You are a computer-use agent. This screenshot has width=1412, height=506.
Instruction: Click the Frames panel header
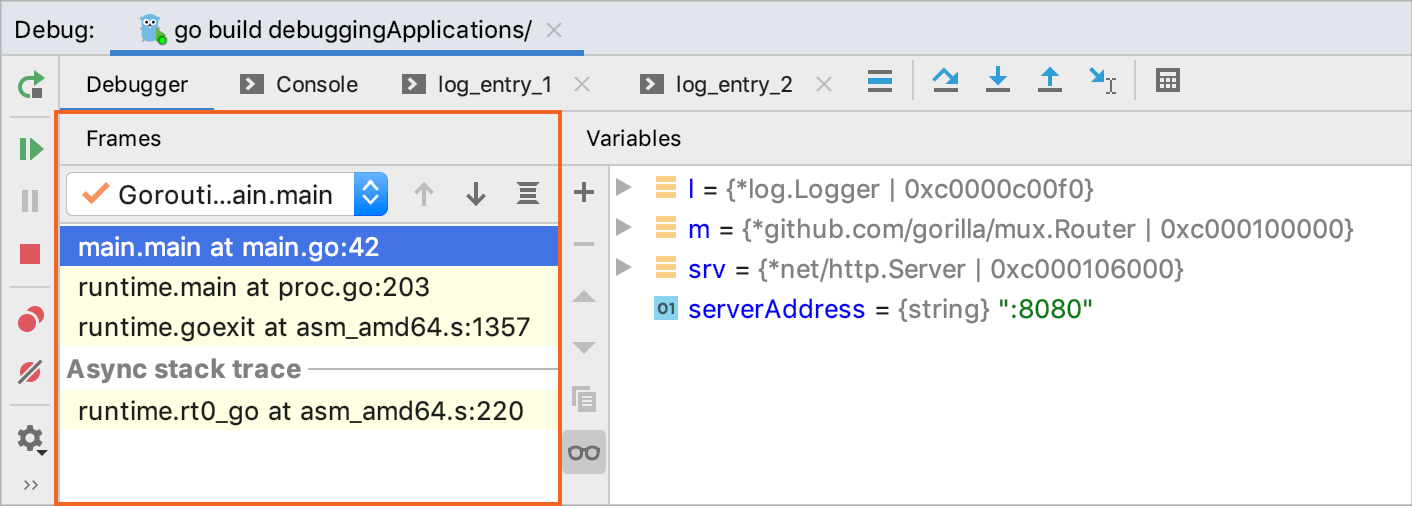(x=124, y=138)
